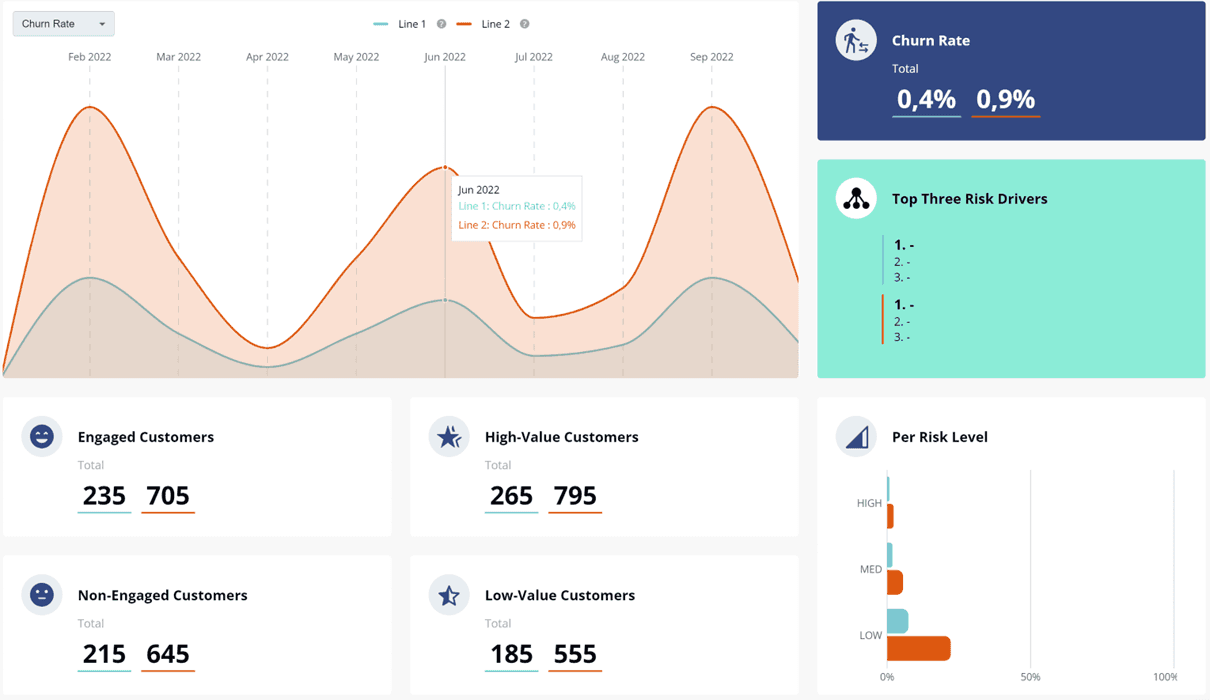Click the 0,9% churn rate value
Screen dimensions: 1210x700
coord(1006,99)
